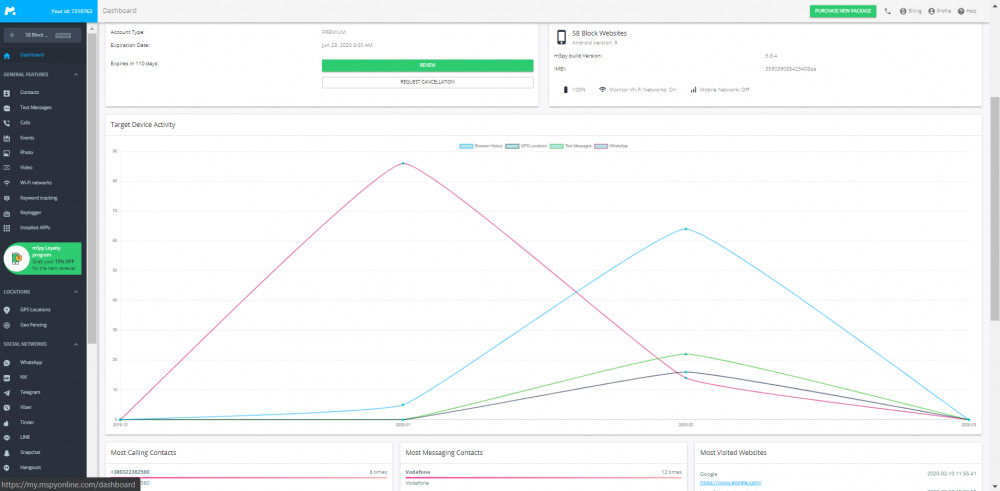1000x491 pixels.
Task: Select Text Messages menu label
Action: click(36, 108)
